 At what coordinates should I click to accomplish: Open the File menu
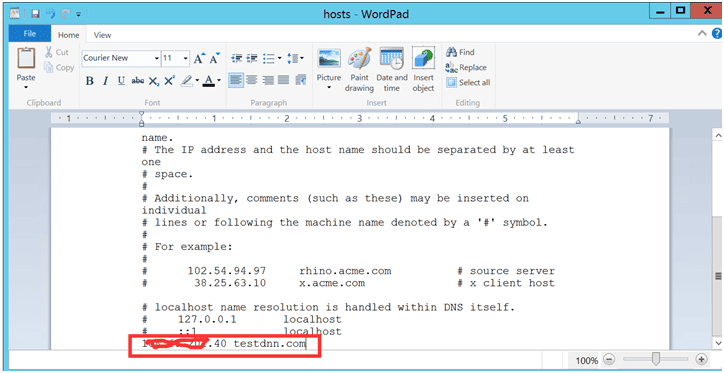30,34
